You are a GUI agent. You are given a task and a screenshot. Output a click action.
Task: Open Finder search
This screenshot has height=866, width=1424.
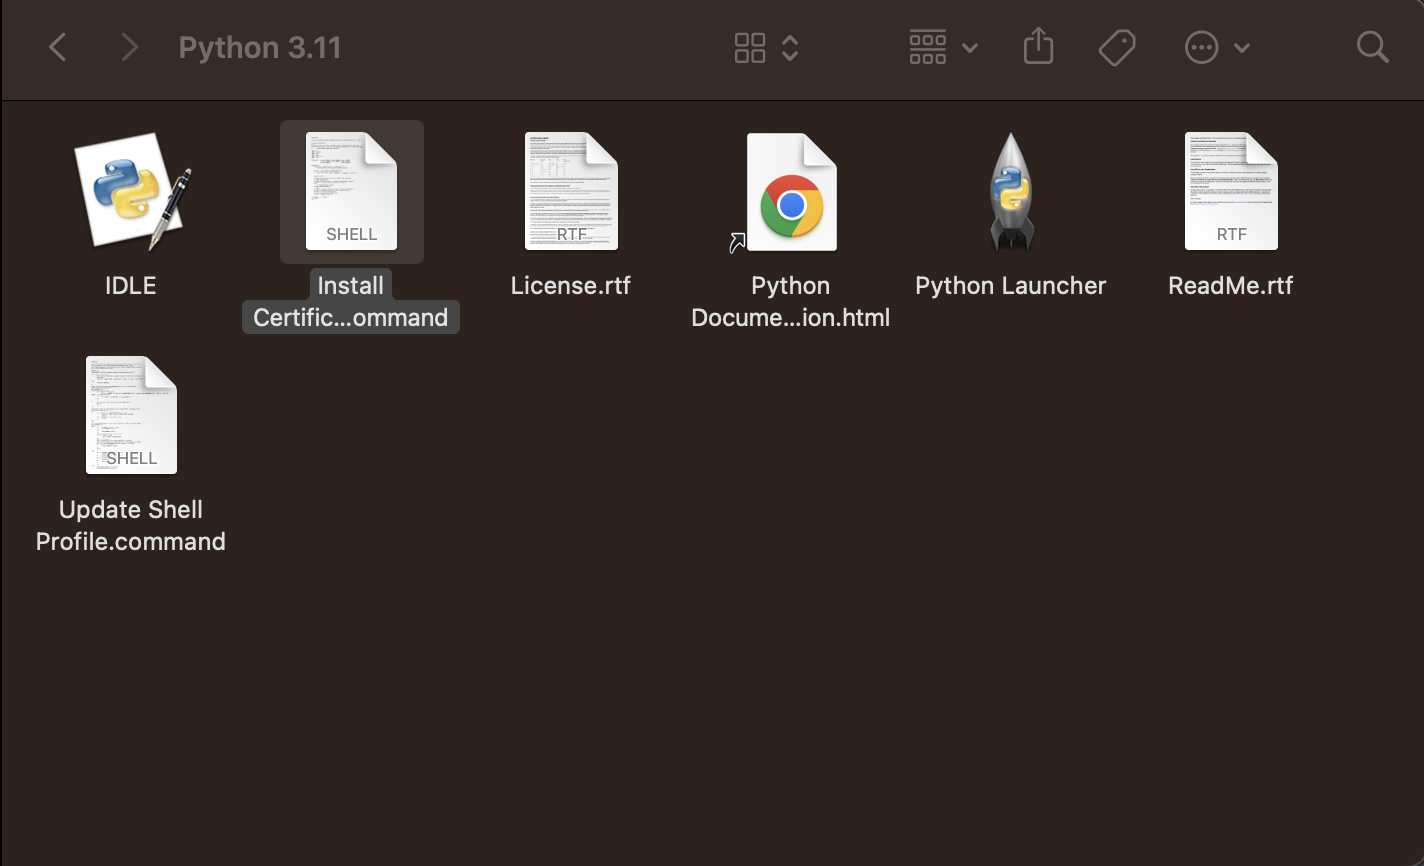click(x=1373, y=47)
